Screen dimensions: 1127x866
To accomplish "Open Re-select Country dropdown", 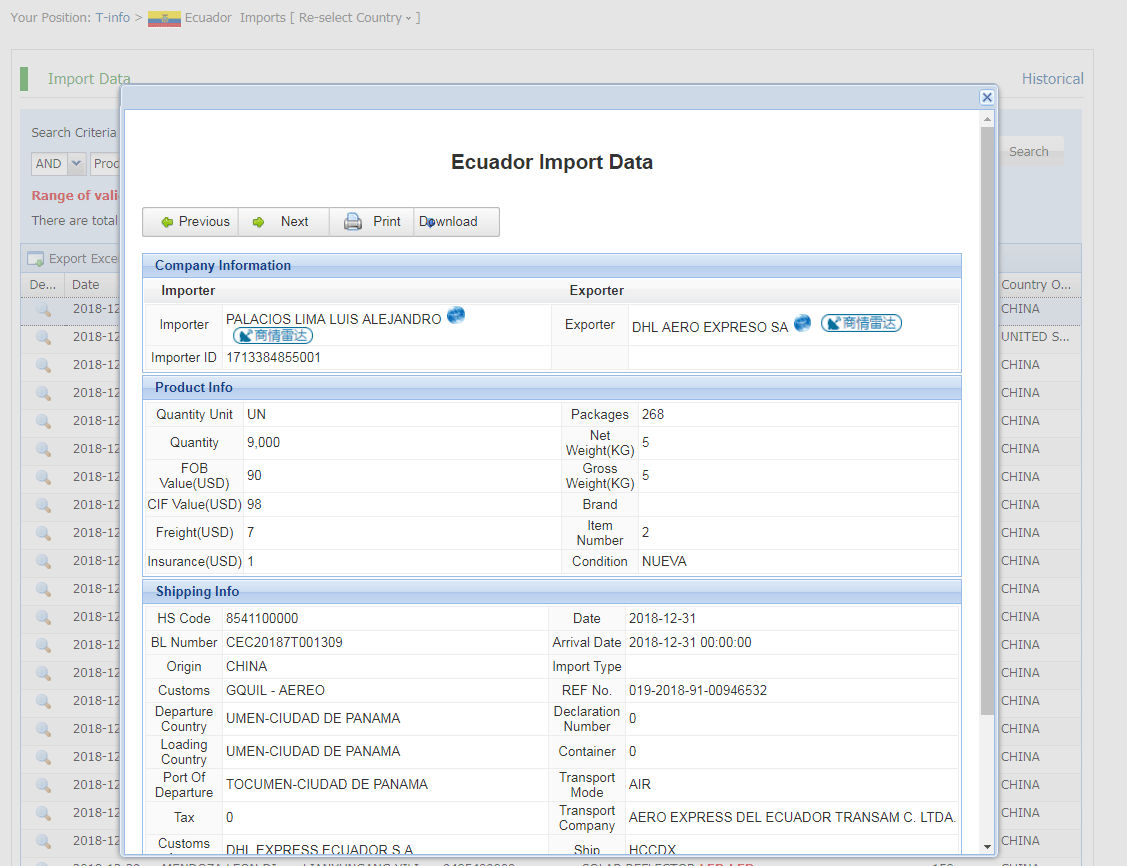I will click(355, 18).
